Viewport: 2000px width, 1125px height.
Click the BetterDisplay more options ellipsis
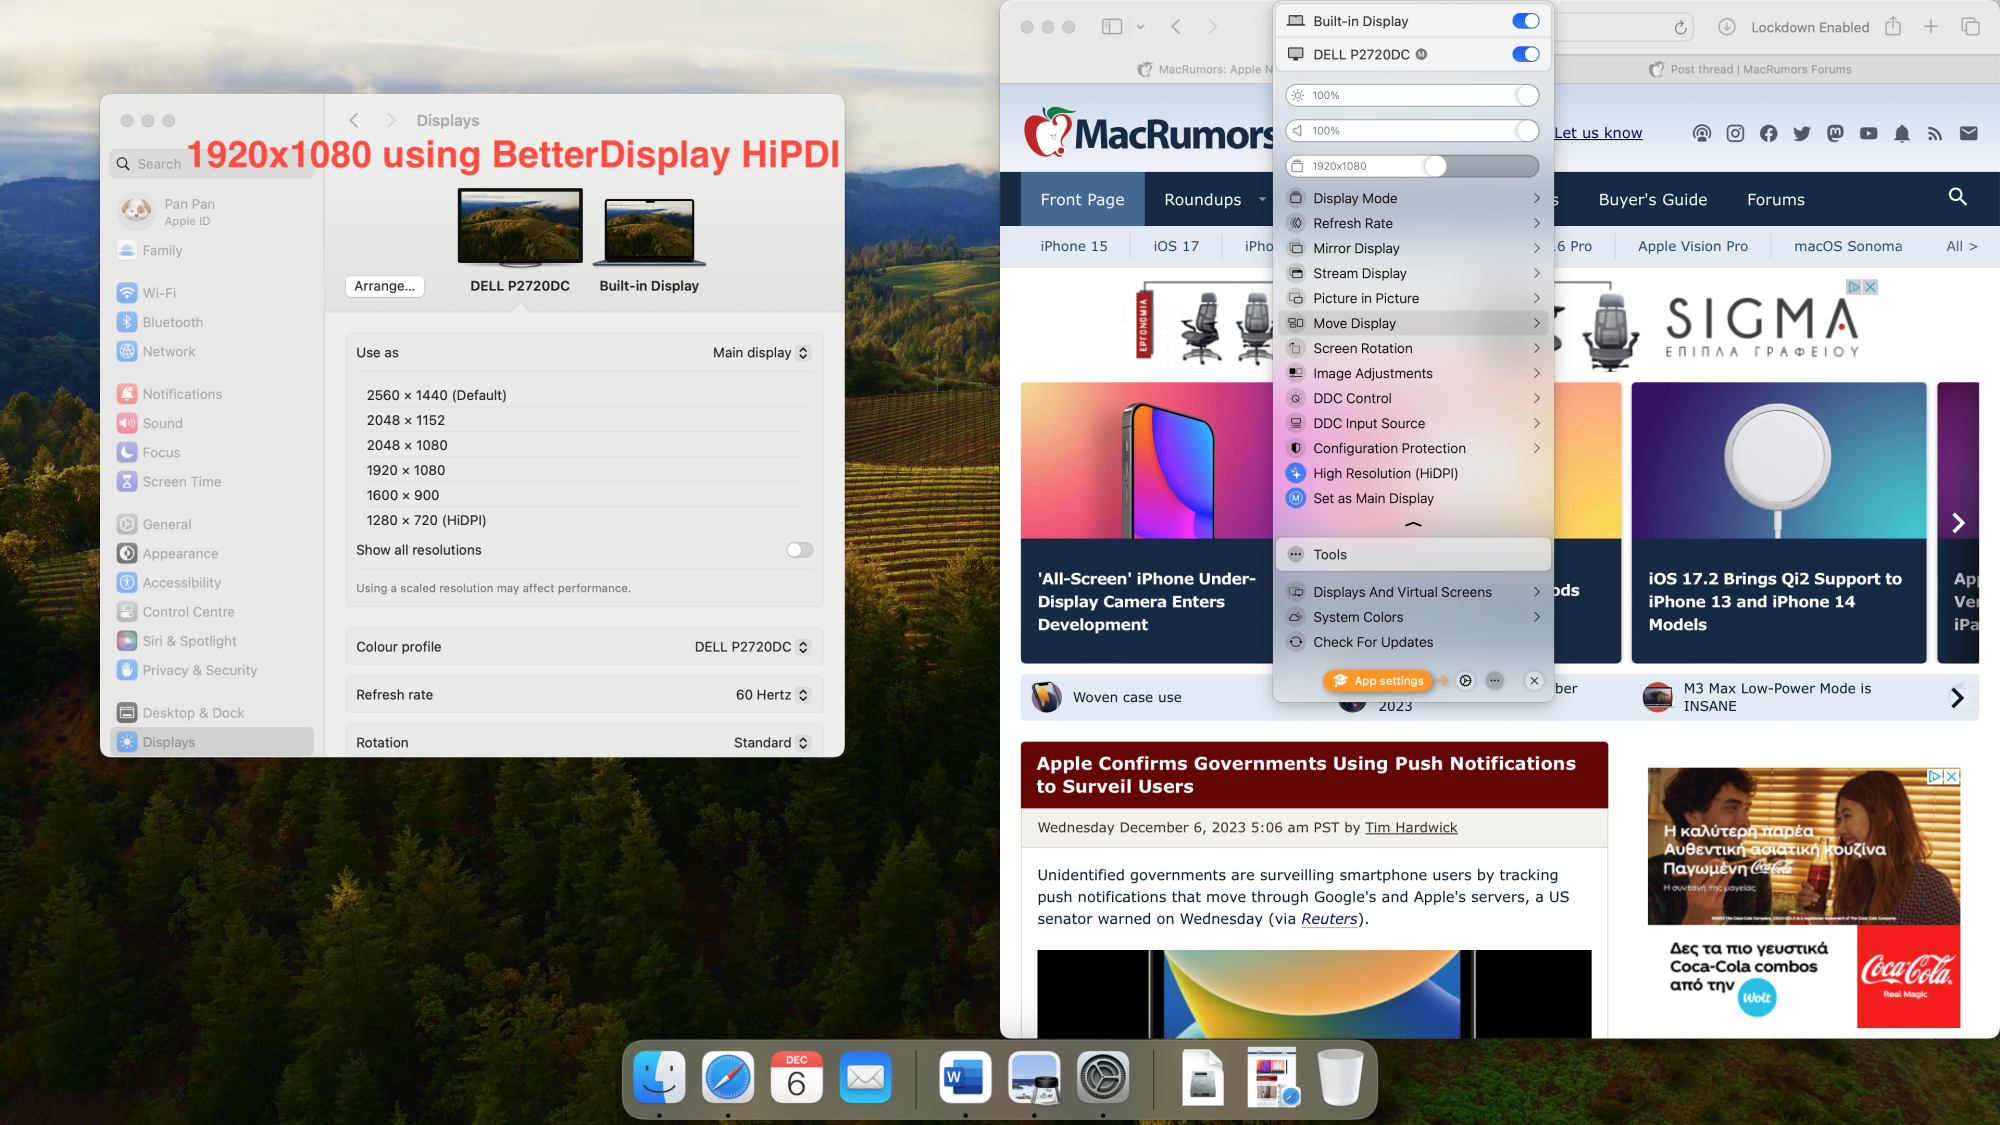coord(1495,681)
